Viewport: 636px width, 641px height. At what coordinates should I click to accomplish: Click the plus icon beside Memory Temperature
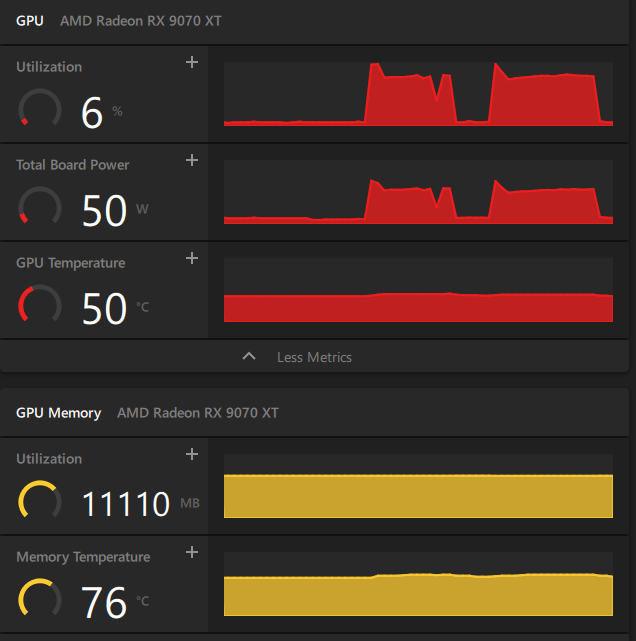pos(193,553)
